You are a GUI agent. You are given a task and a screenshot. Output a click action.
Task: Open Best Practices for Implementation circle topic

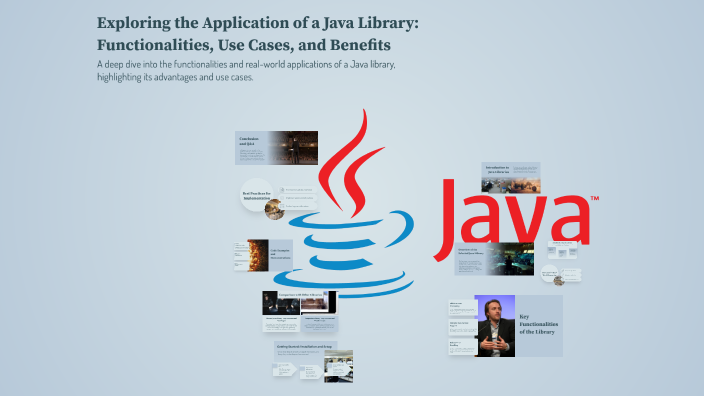click(x=256, y=195)
